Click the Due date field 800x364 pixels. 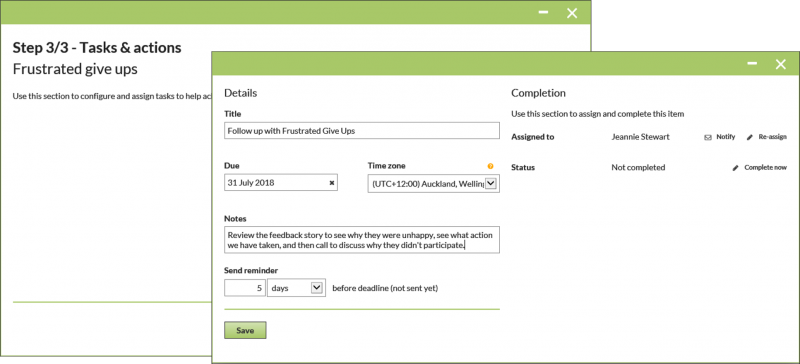click(281, 183)
